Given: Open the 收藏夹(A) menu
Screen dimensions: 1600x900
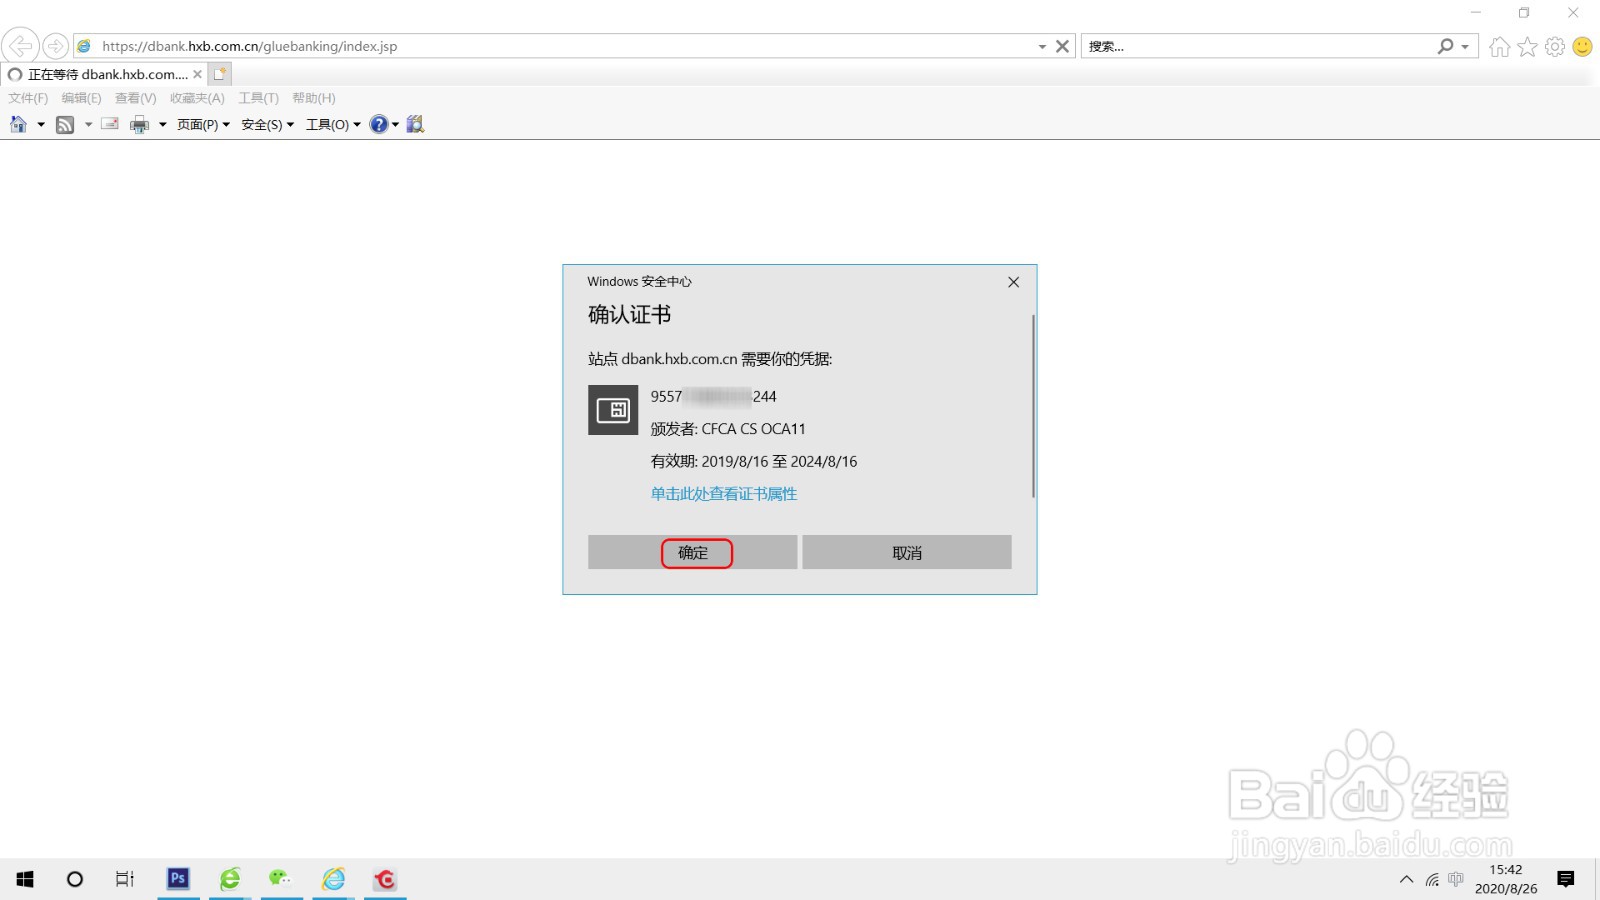Looking at the screenshot, I should point(197,98).
